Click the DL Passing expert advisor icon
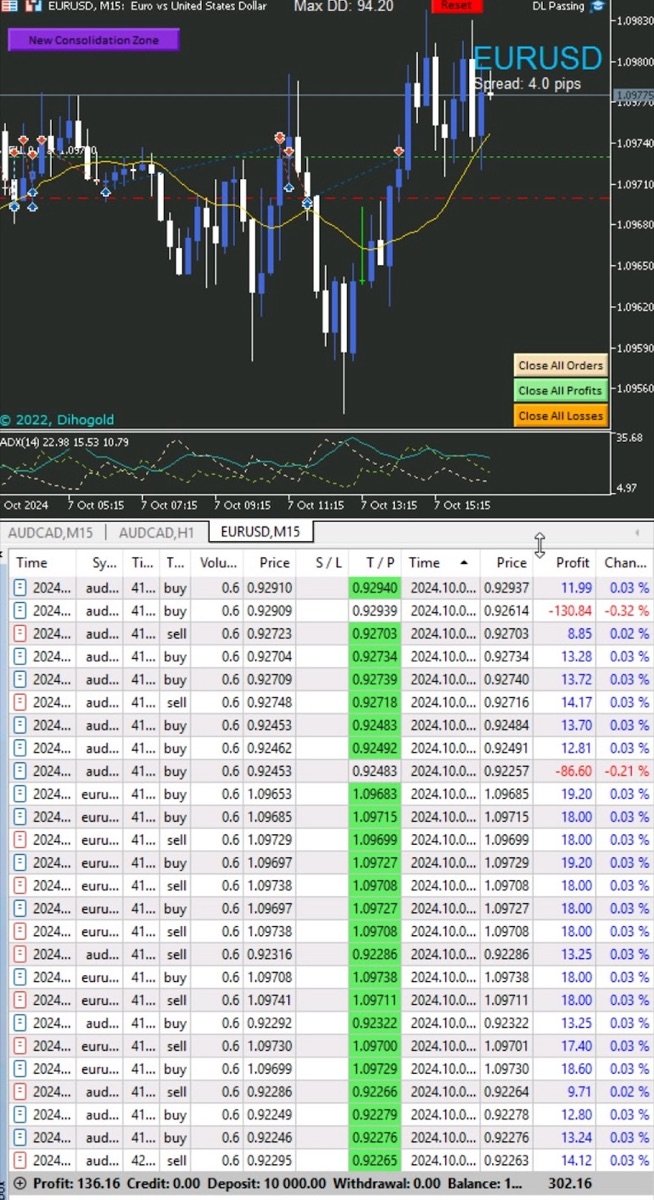654x1200 pixels. [x=598, y=6]
